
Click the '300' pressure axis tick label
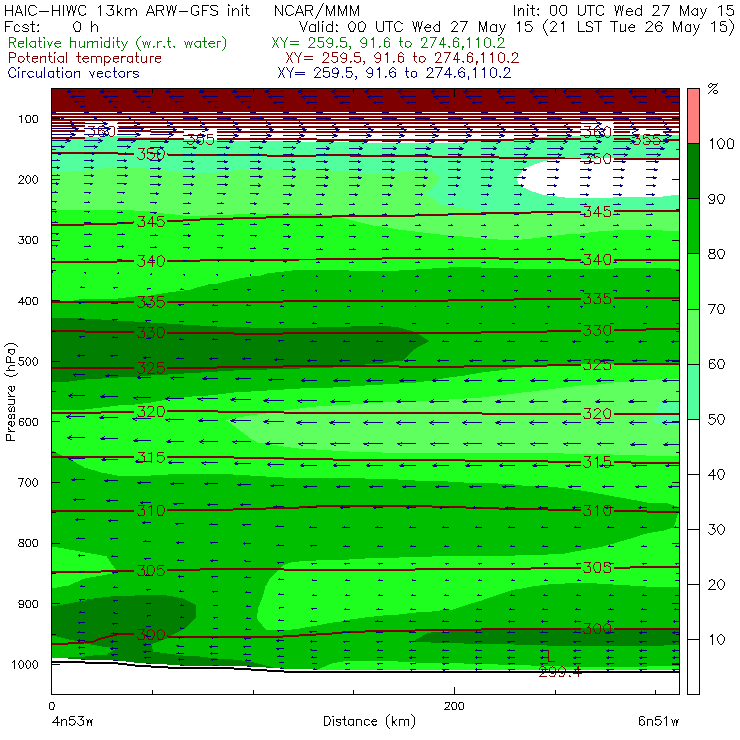tap(28, 240)
